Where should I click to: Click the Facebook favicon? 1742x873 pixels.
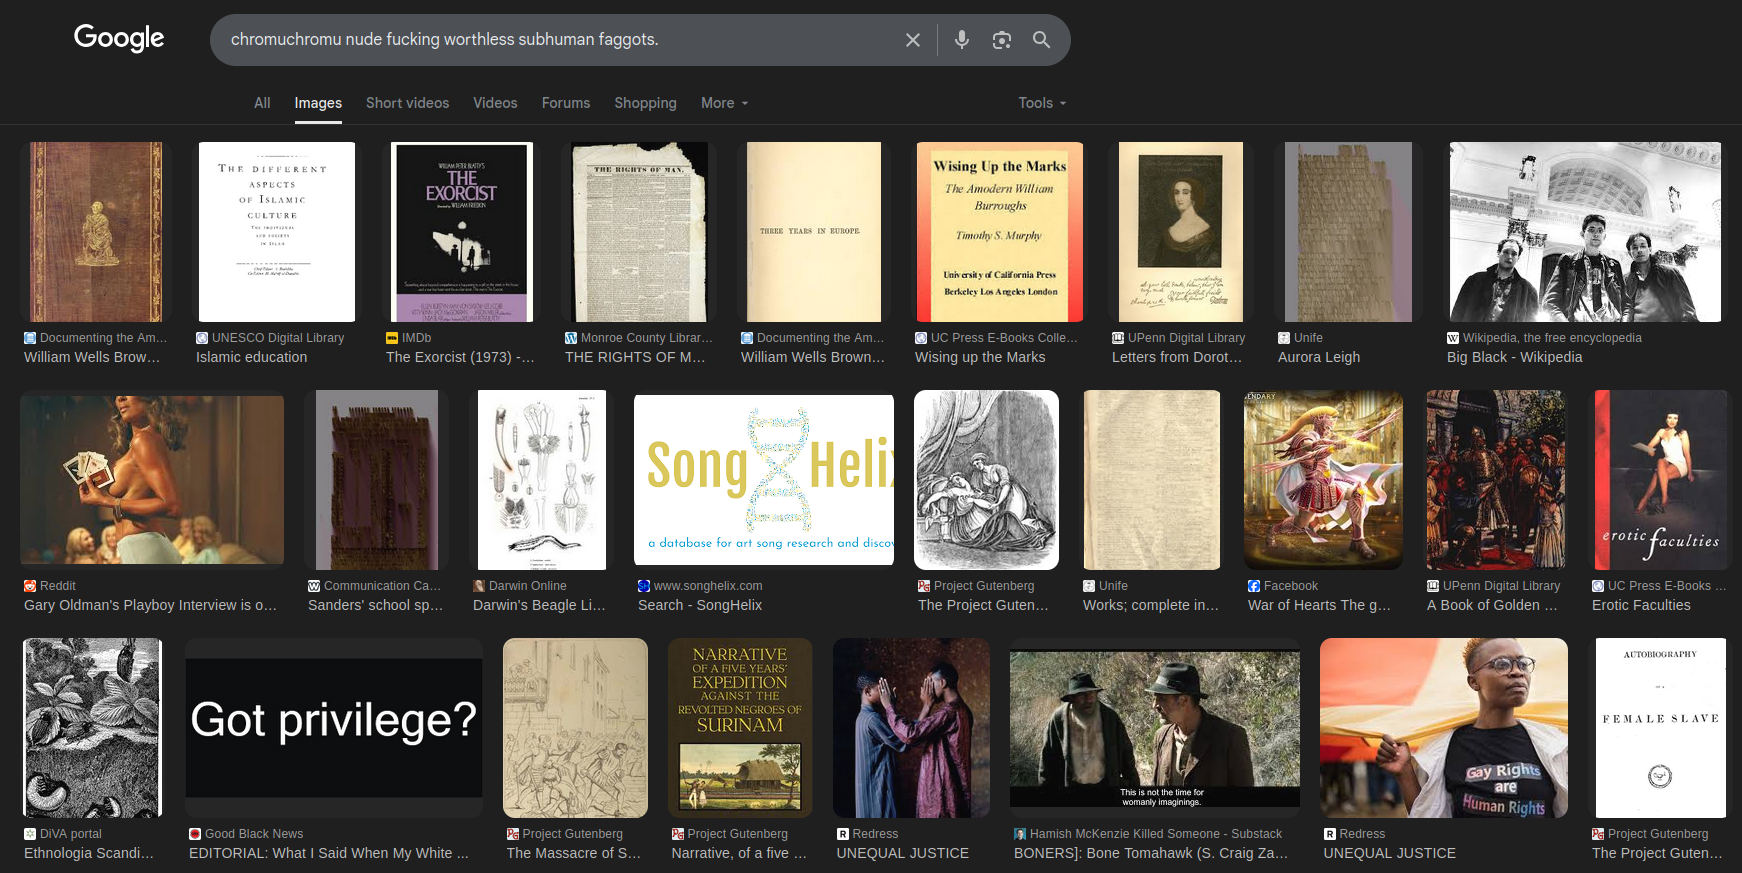click(1254, 586)
